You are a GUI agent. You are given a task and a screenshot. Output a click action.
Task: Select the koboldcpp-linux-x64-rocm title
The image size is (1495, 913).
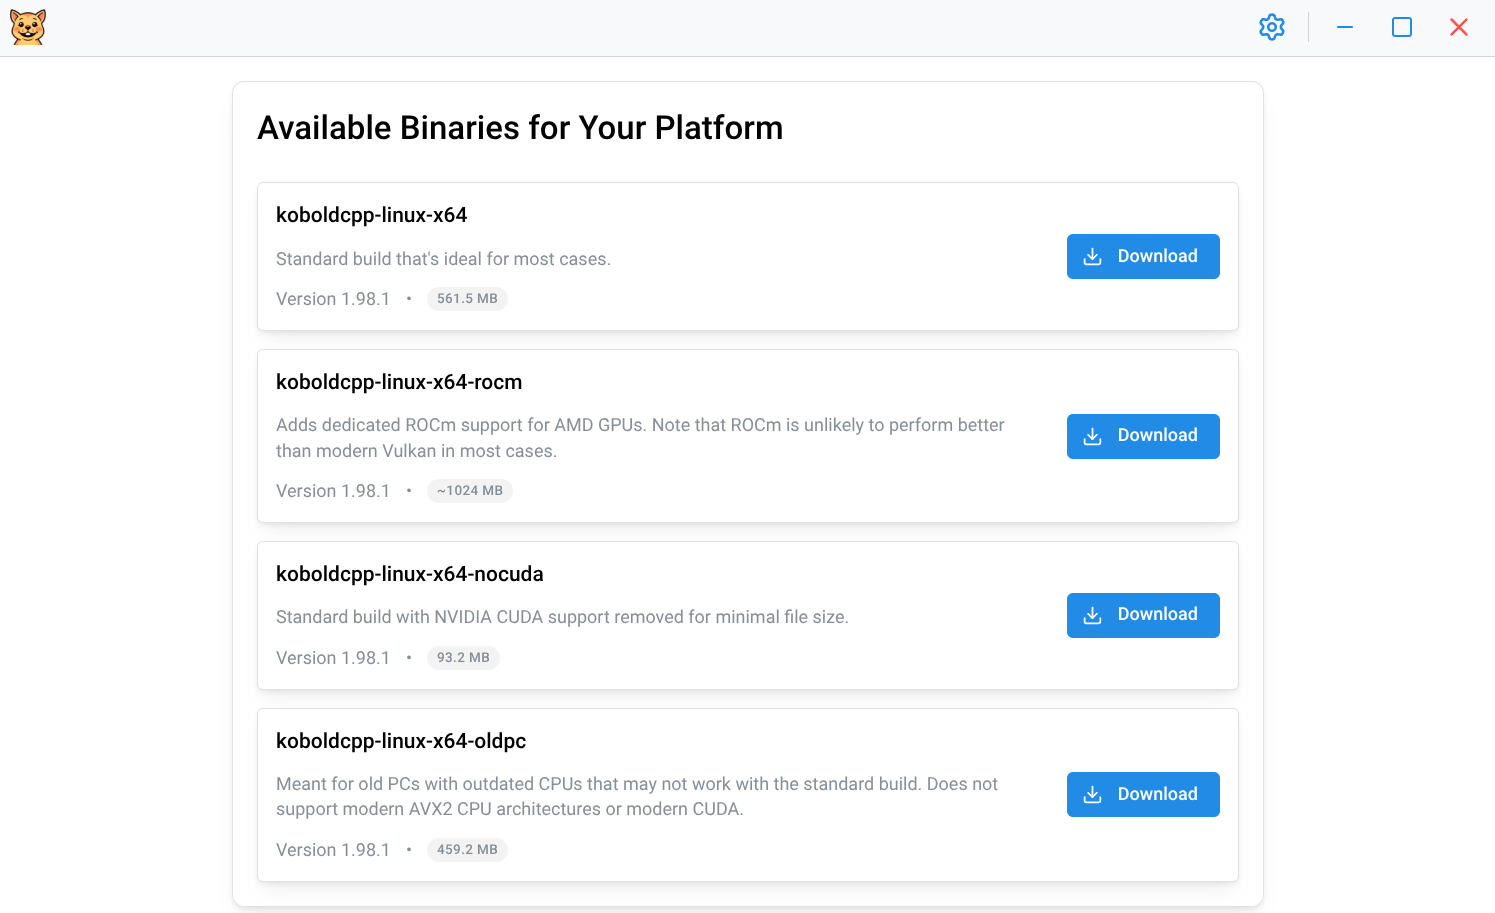399,382
